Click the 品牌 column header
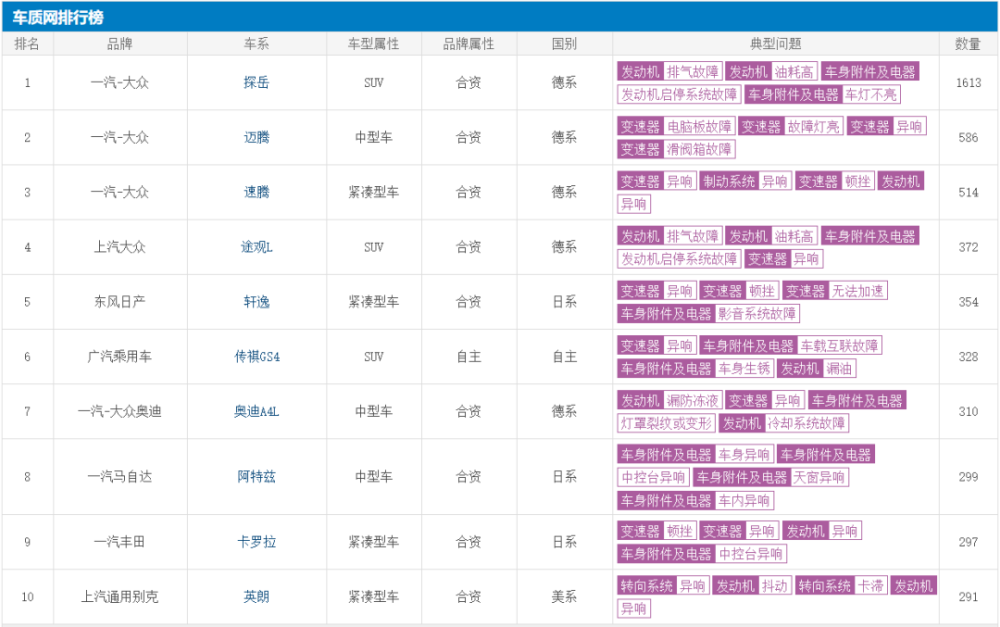 pos(120,43)
